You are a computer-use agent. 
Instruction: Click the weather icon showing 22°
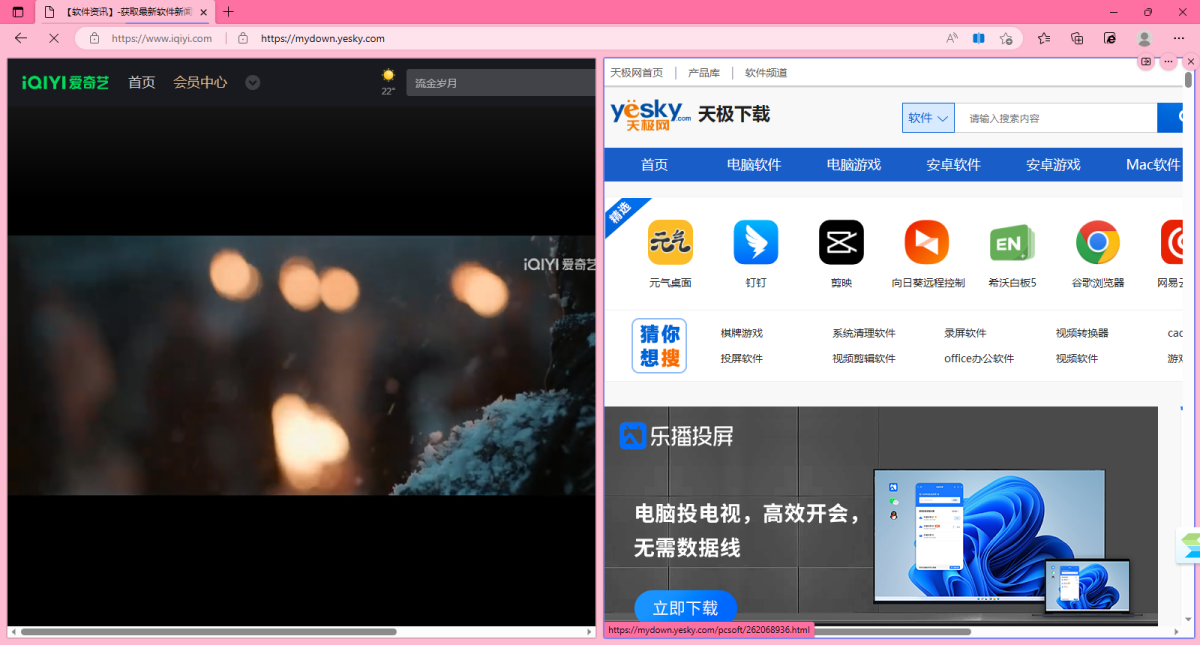(388, 76)
